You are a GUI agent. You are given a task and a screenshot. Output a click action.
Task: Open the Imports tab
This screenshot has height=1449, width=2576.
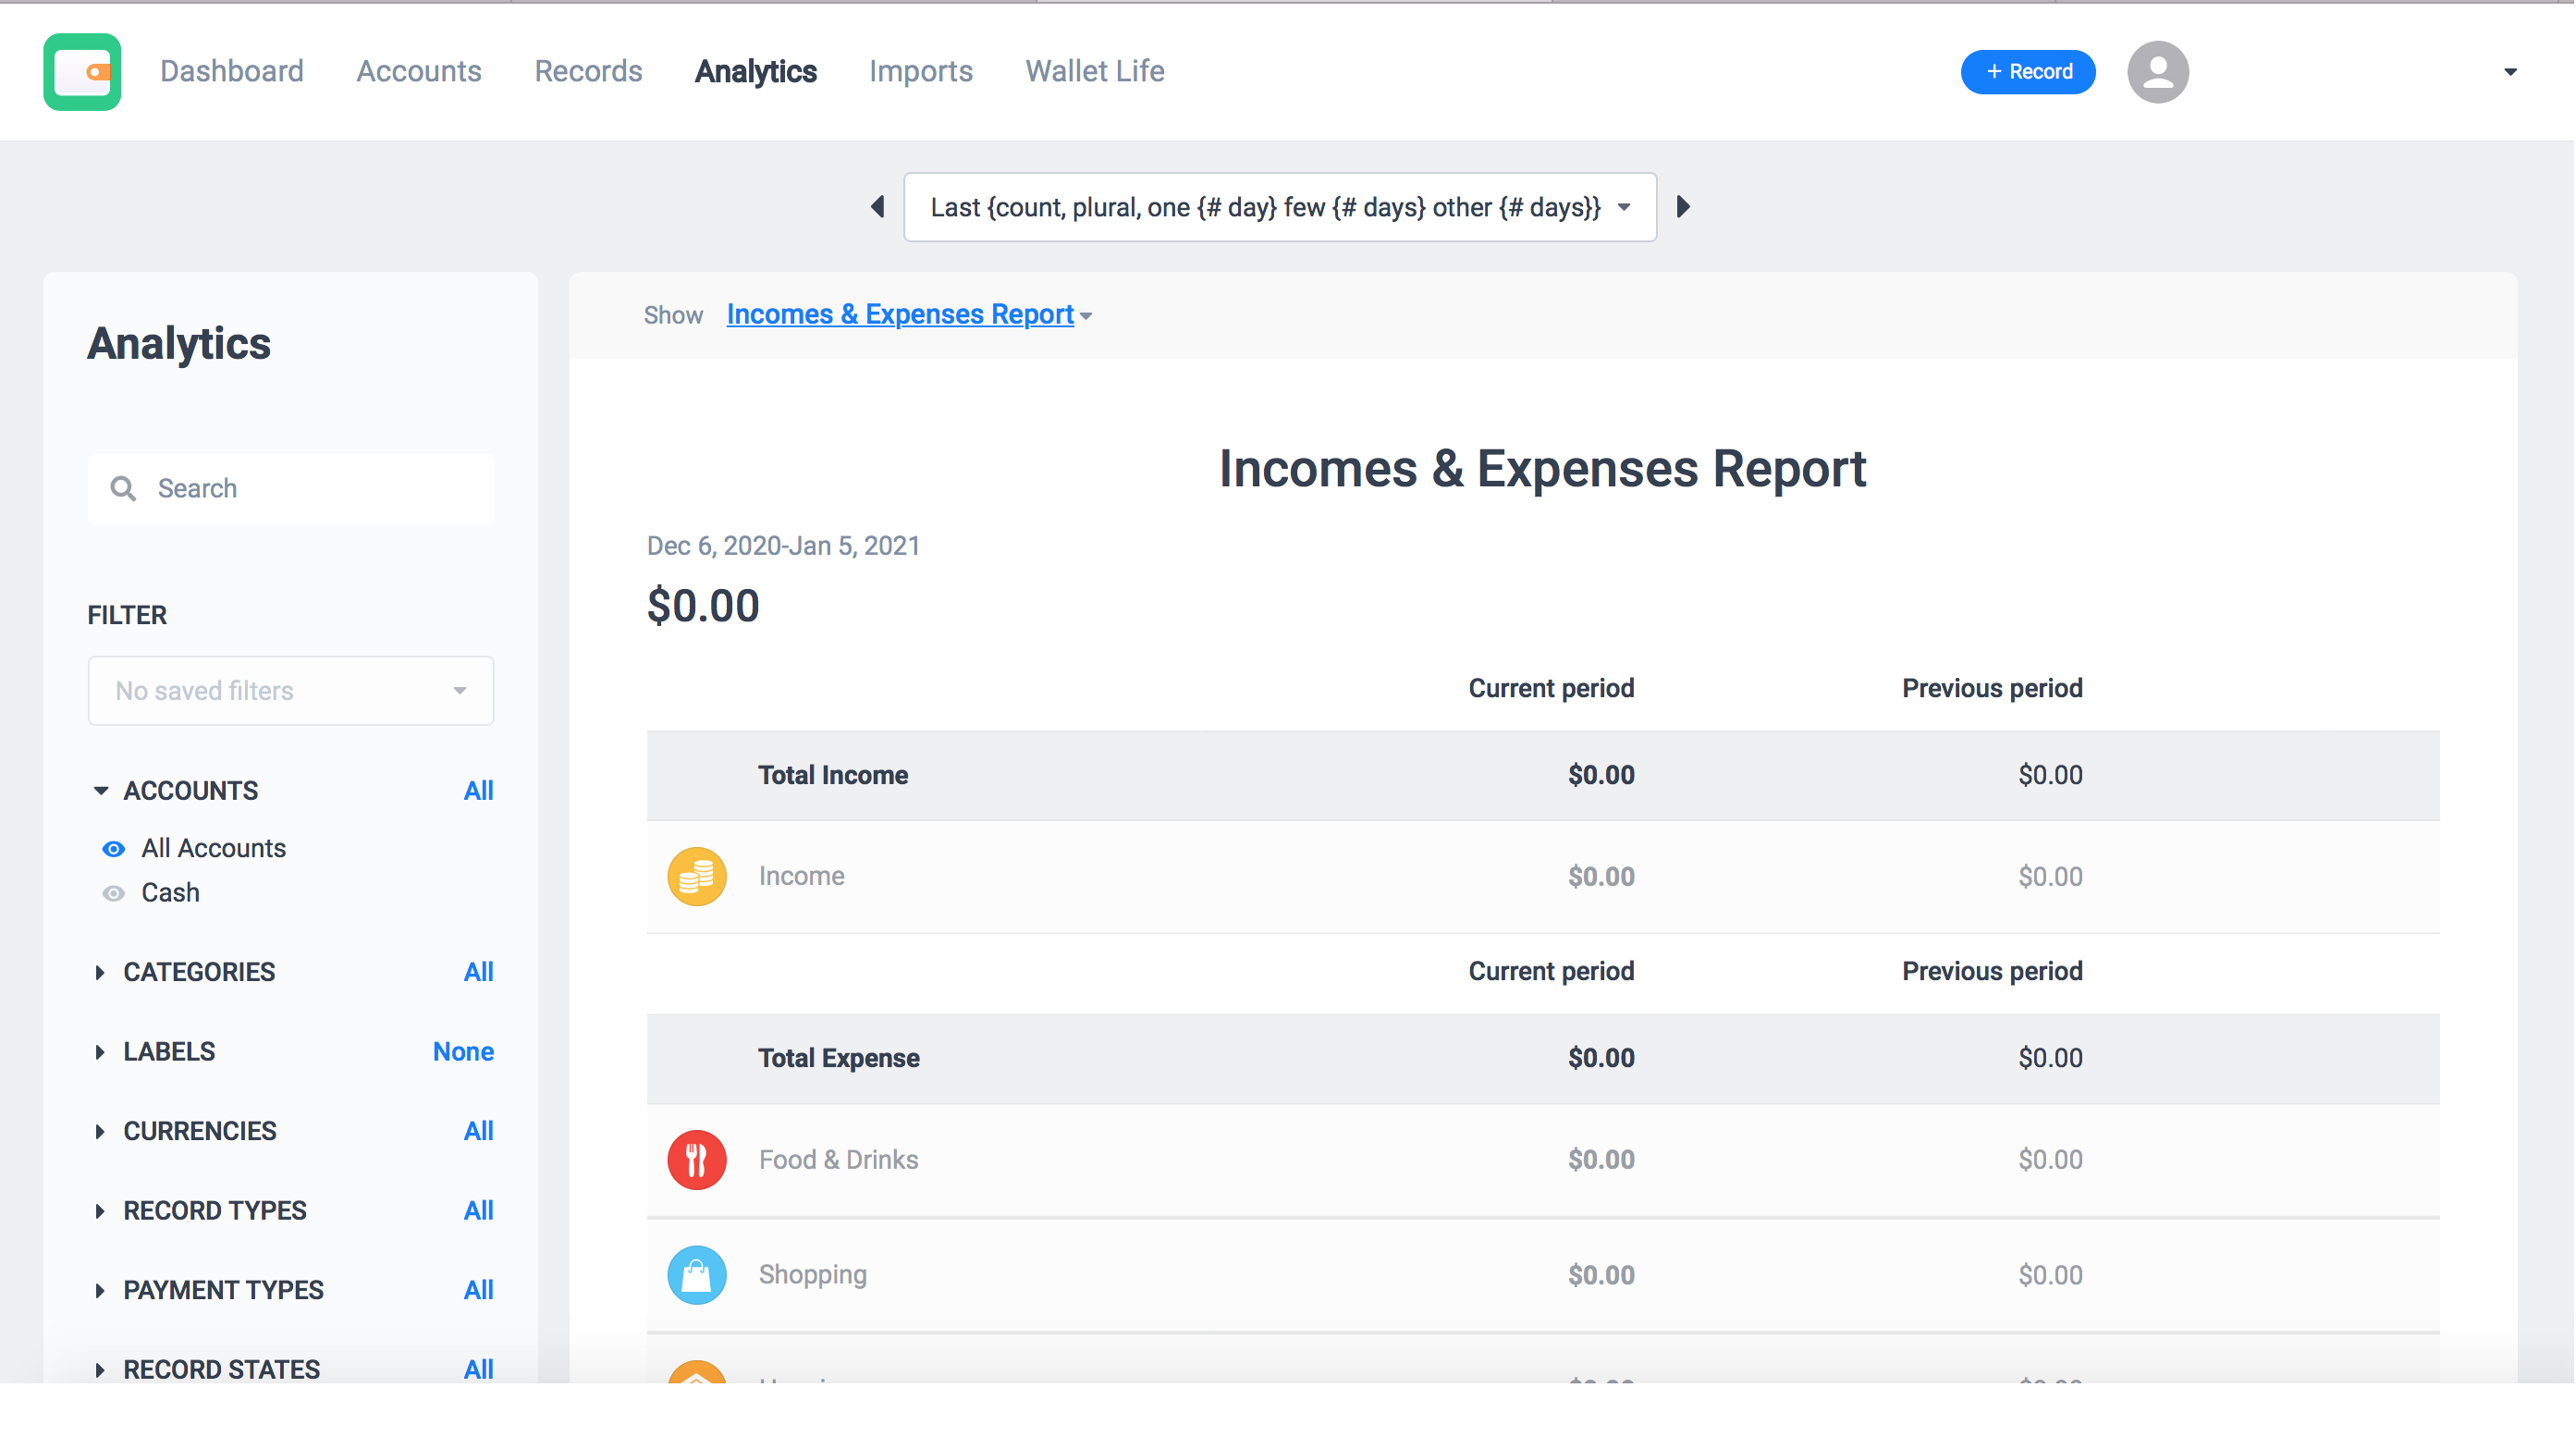921,71
